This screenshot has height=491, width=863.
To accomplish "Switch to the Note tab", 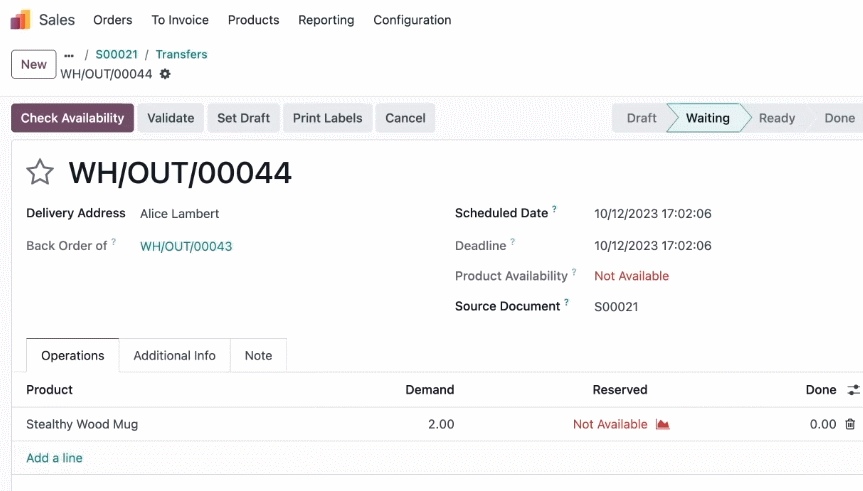I will tap(259, 356).
